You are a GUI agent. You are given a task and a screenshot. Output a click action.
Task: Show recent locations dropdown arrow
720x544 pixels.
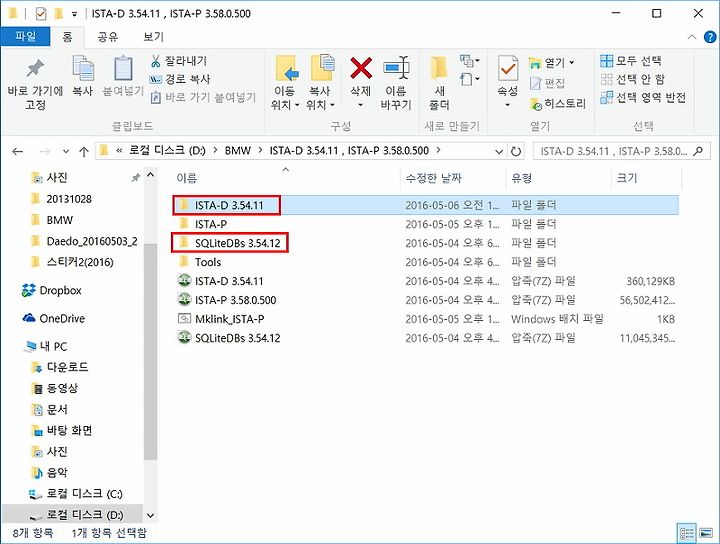(x=66, y=151)
